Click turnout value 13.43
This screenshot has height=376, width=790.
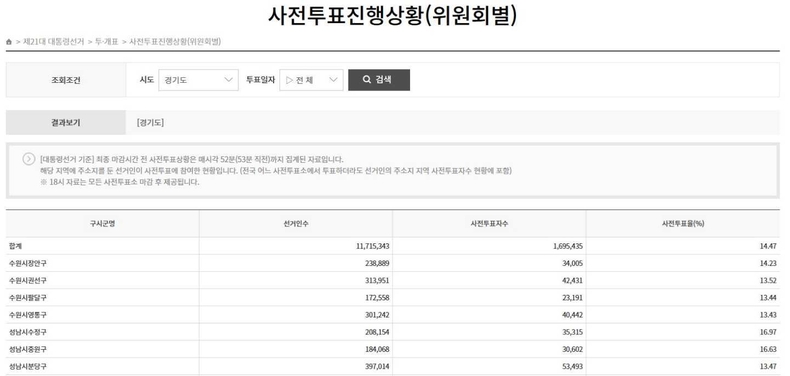769,315
